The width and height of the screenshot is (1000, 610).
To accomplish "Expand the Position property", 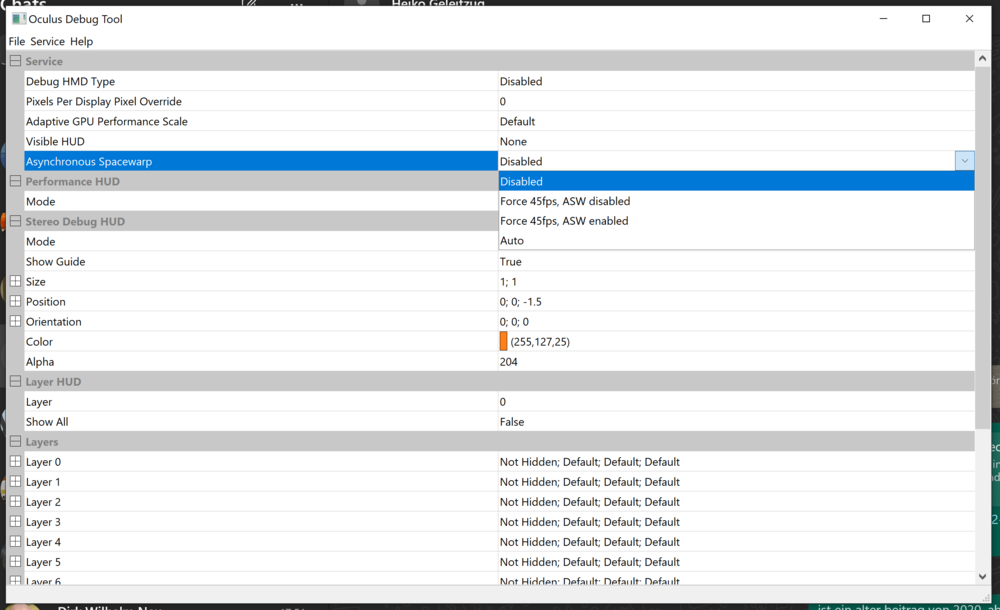I will pyautogui.click(x=15, y=301).
